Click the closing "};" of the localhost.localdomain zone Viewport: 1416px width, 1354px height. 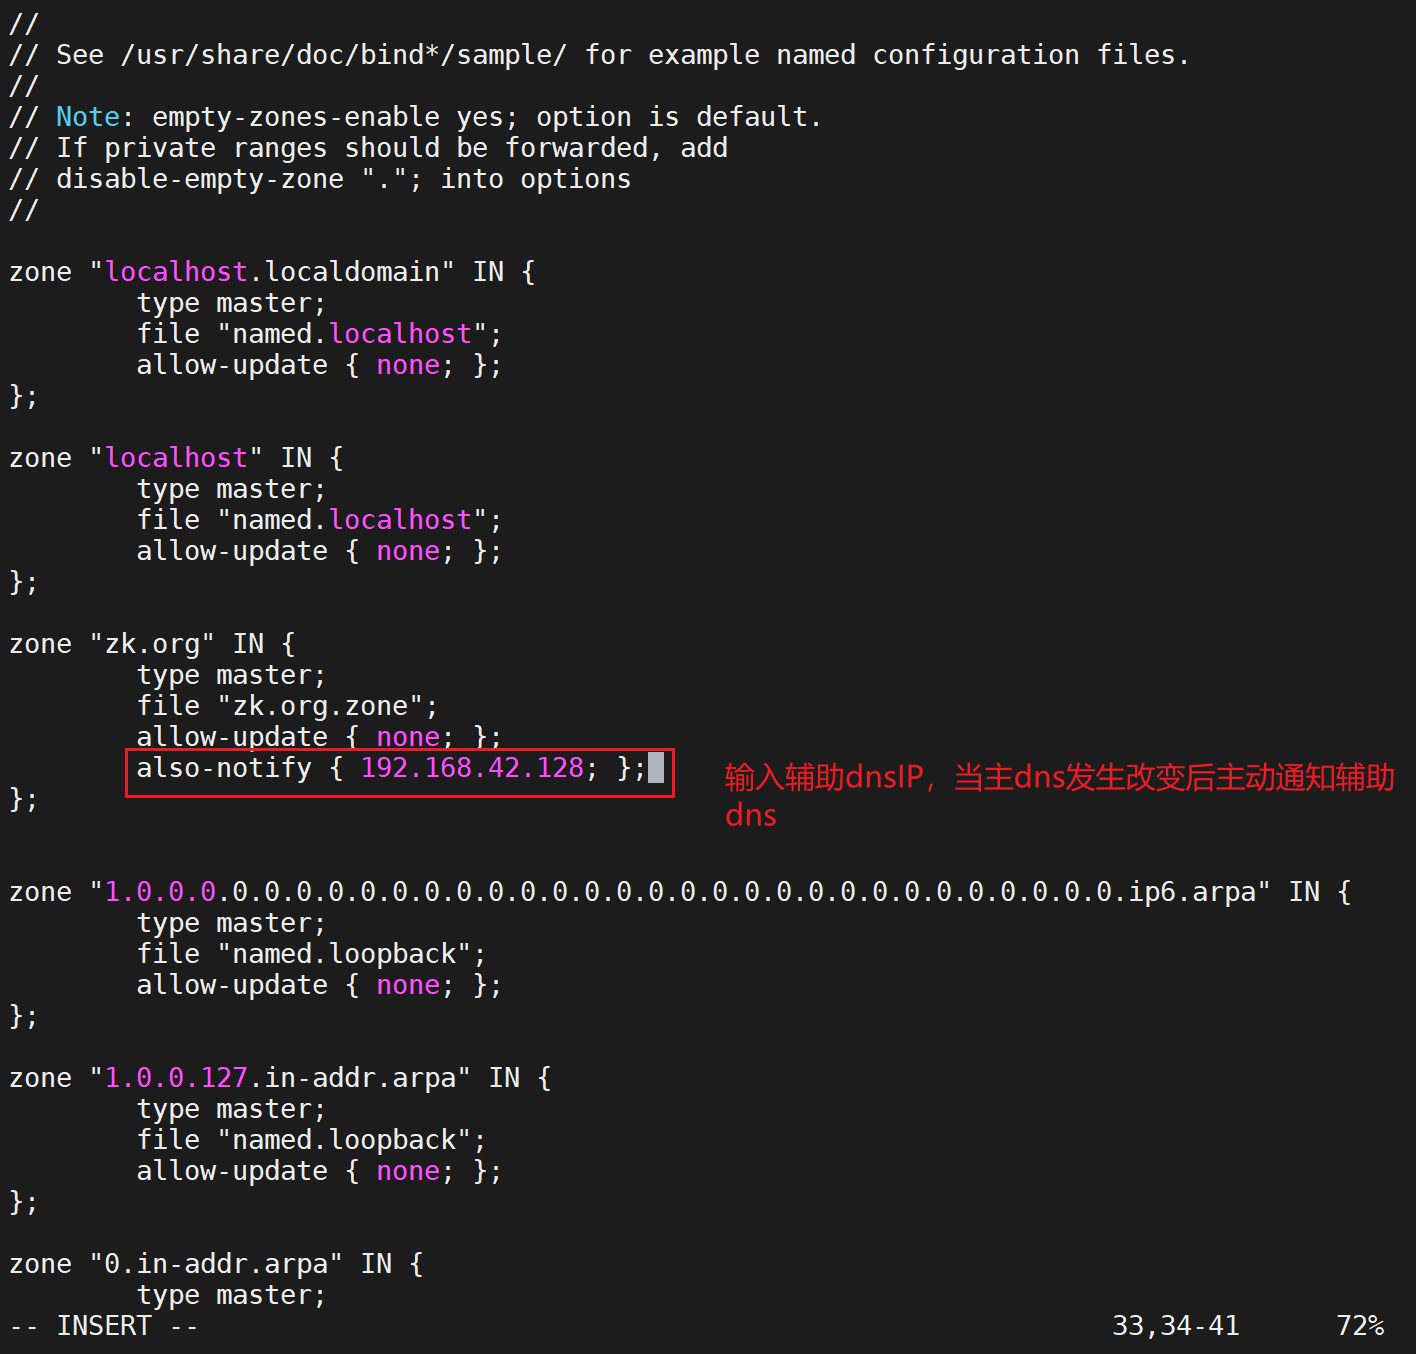click(x=24, y=396)
